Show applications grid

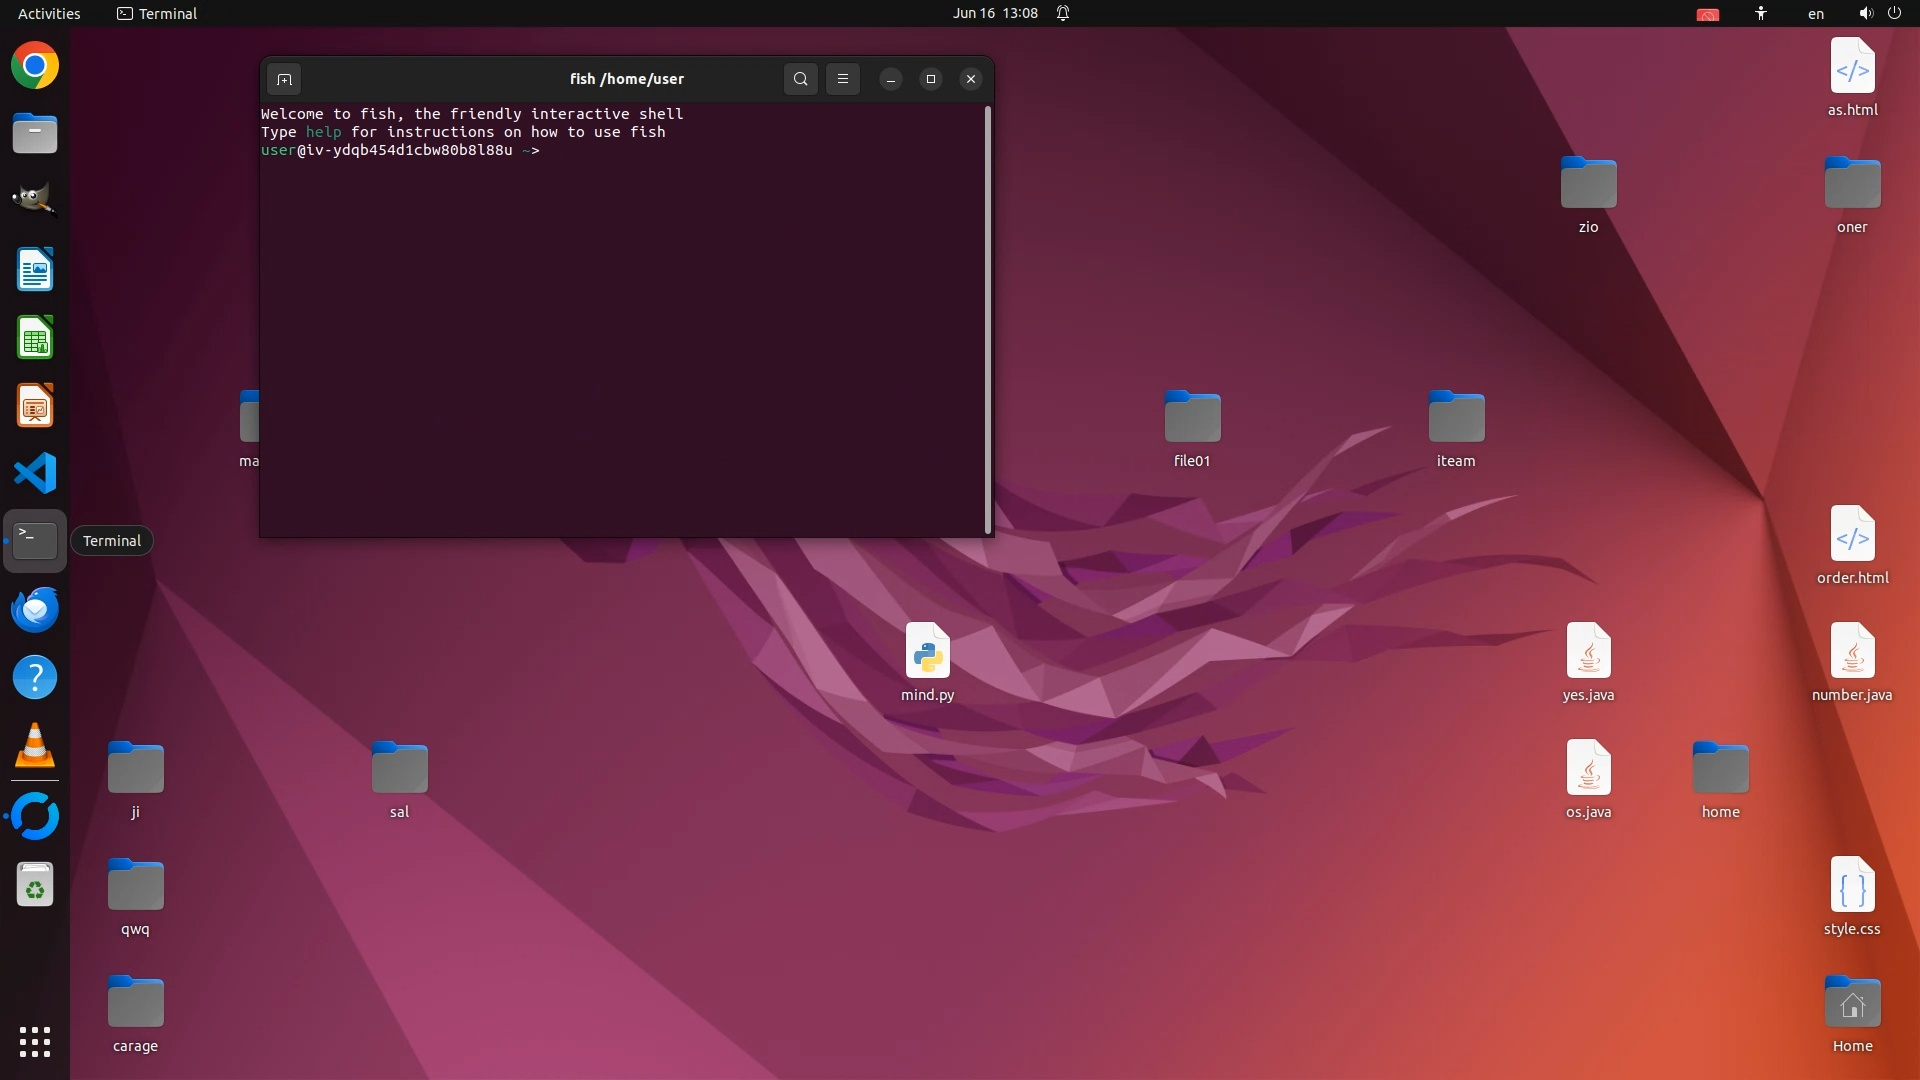[35, 1041]
